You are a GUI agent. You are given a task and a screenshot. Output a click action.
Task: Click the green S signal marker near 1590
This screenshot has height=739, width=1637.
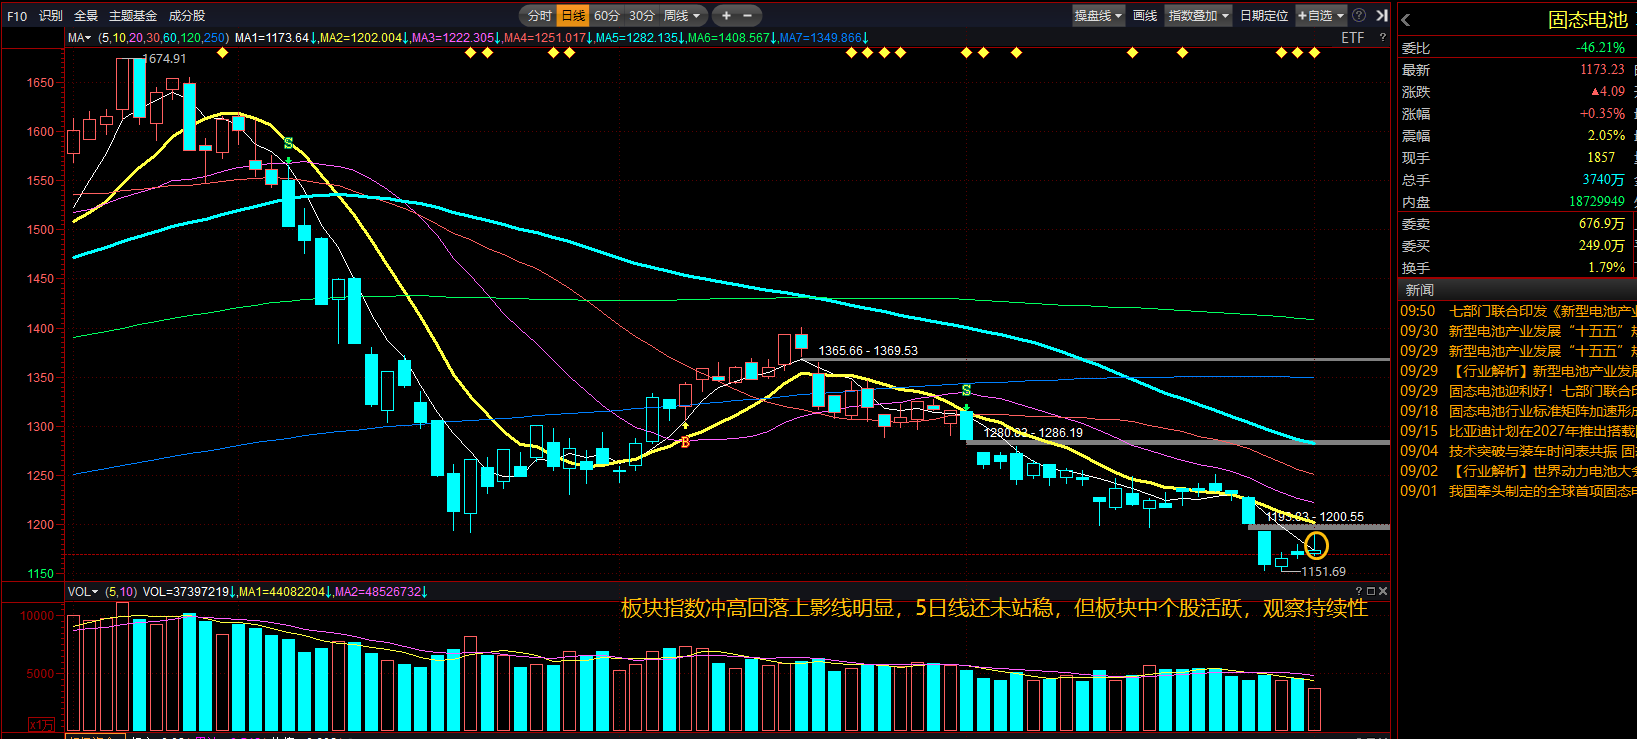tap(288, 144)
